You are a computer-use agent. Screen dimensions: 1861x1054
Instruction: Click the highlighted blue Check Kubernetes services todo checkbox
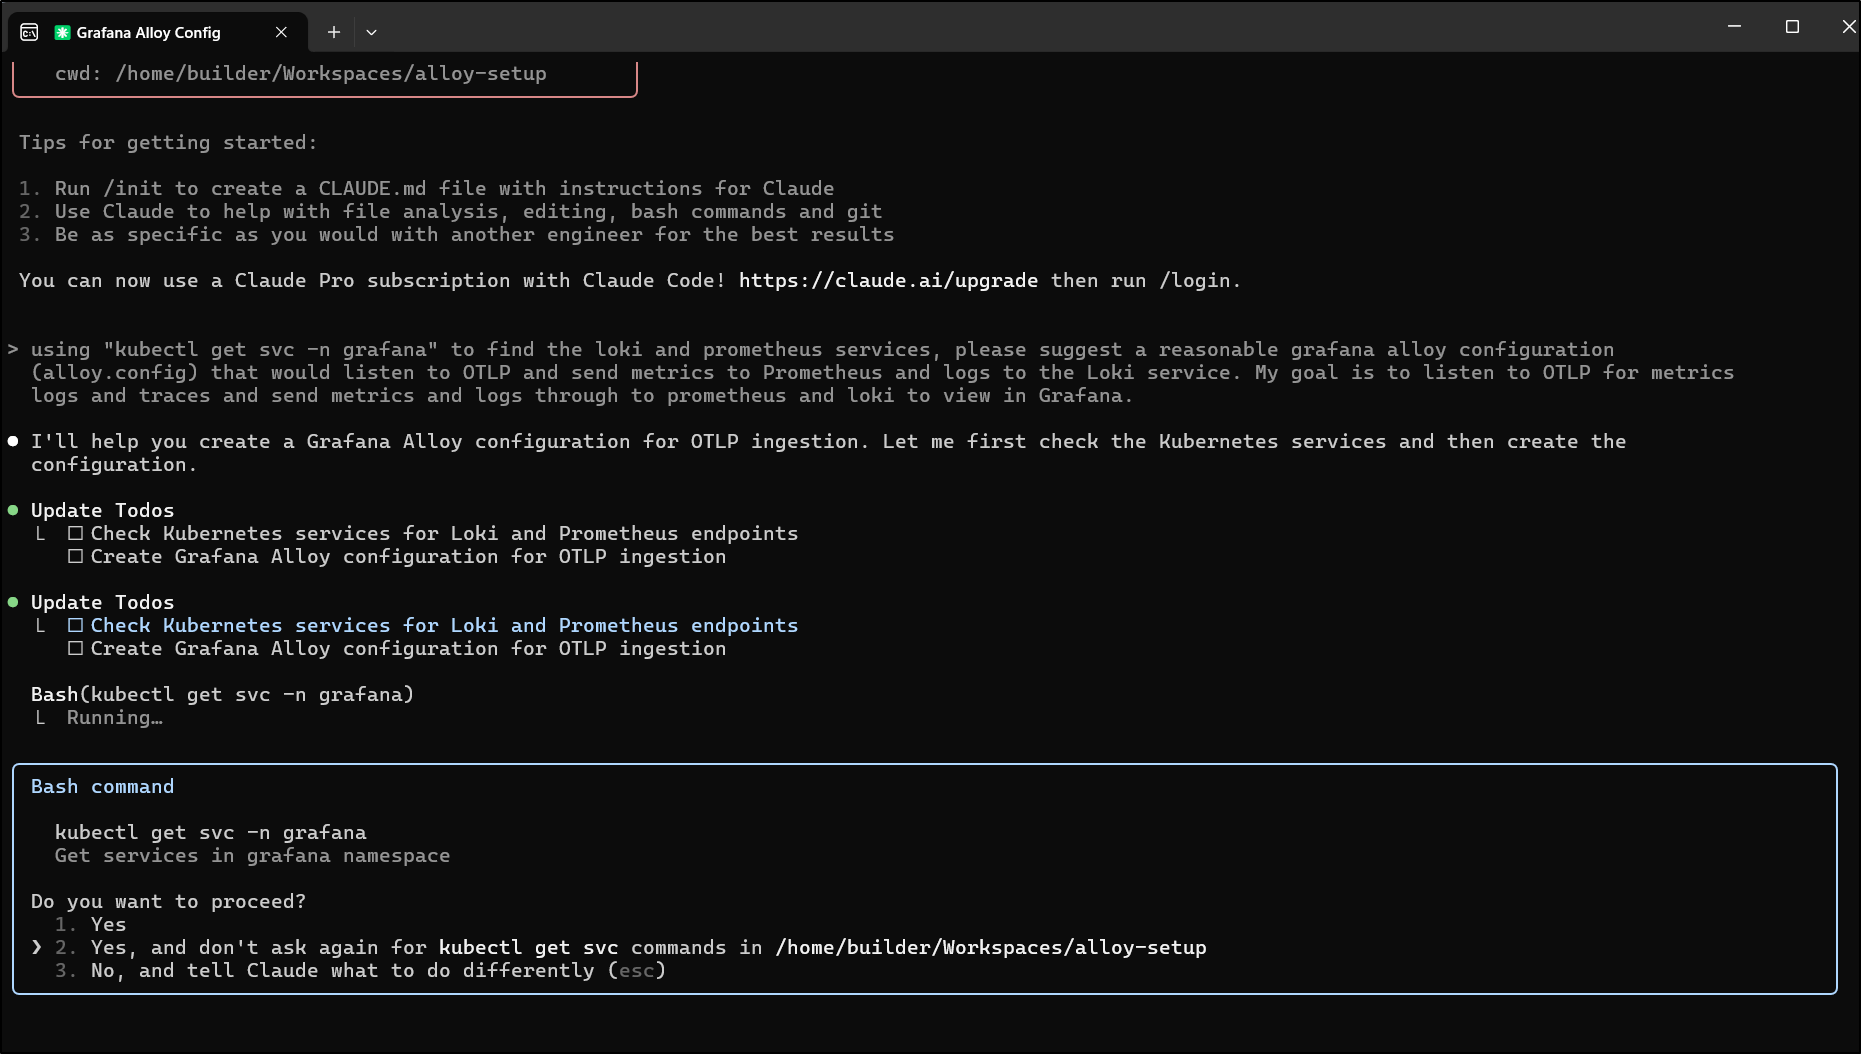click(x=75, y=625)
